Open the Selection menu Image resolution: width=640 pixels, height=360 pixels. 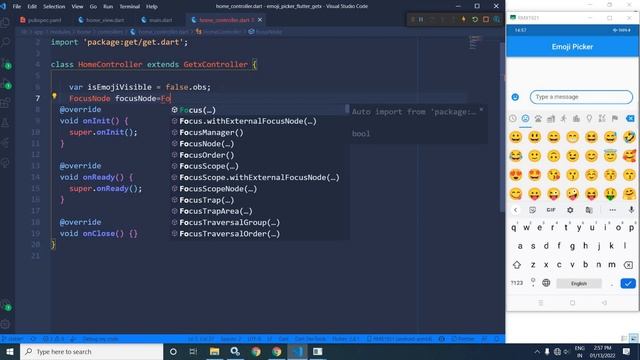click(x=54, y=7)
